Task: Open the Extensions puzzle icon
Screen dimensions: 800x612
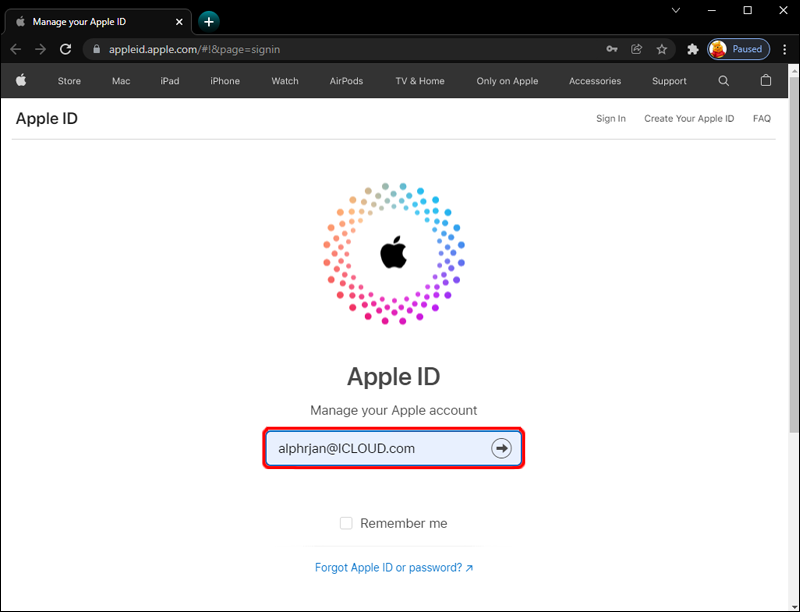Action: point(692,49)
